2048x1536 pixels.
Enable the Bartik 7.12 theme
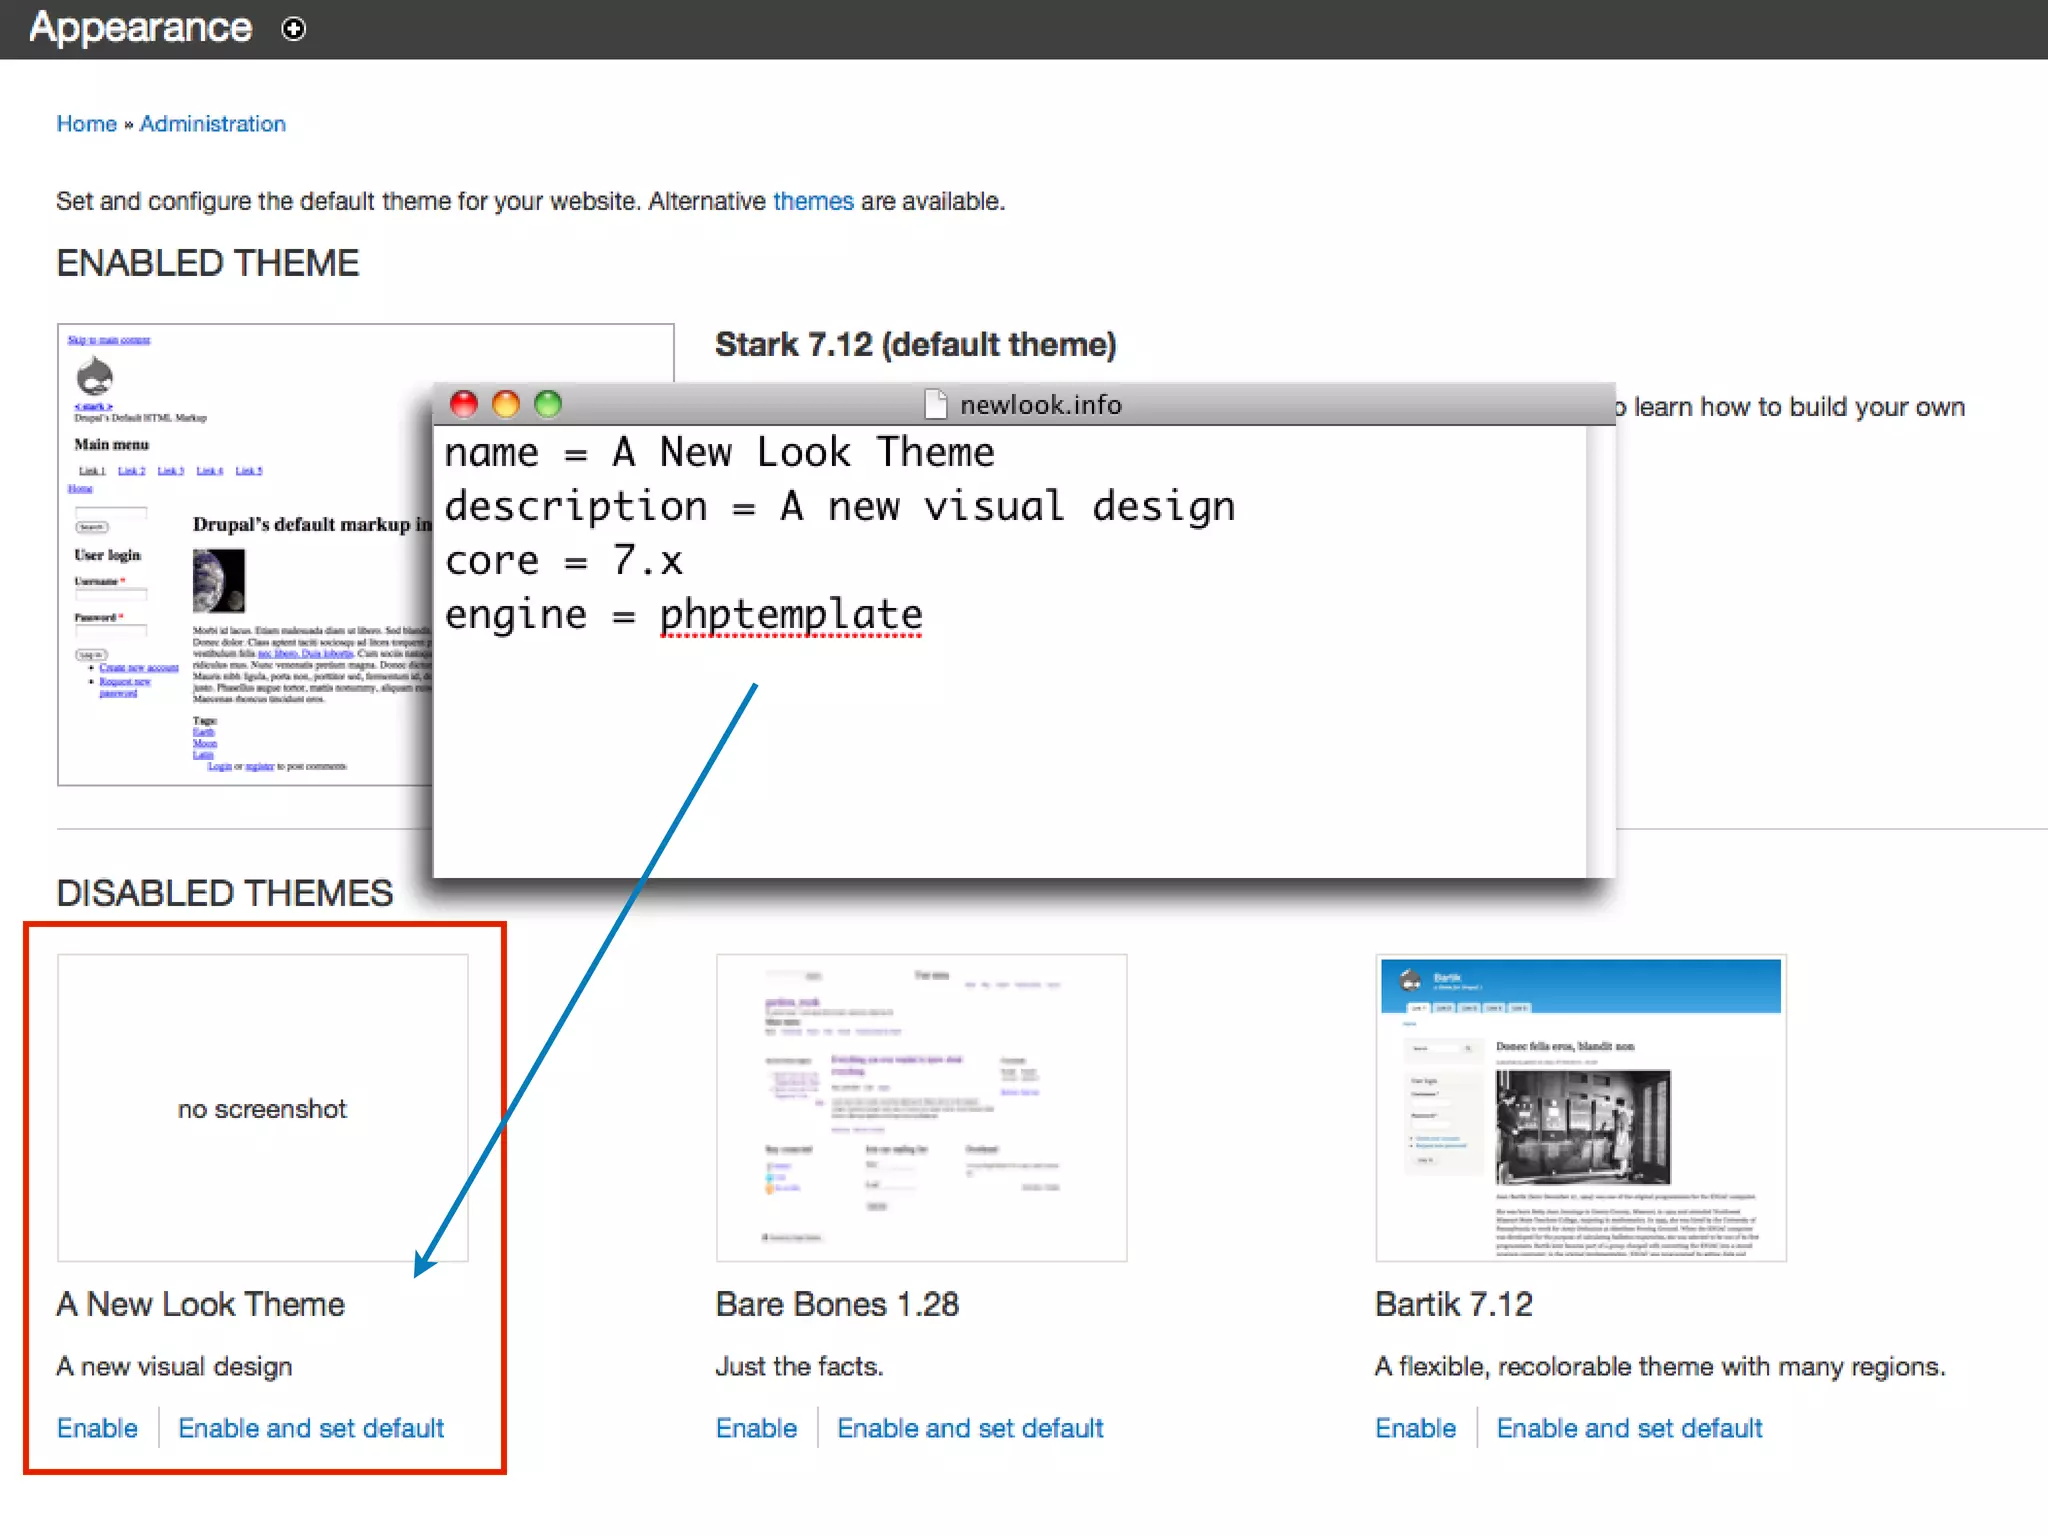(x=1415, y=1428)
